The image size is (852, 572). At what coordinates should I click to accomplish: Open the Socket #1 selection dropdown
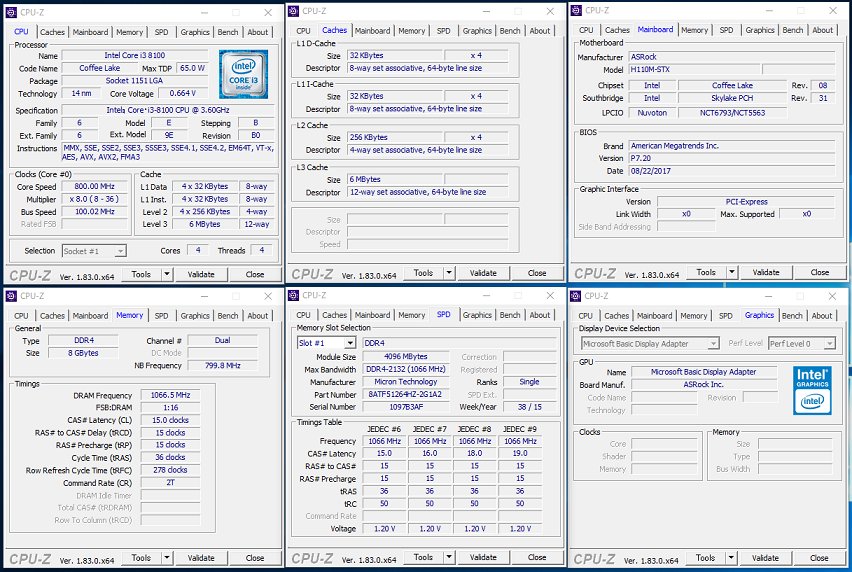[x=121, y=251]
